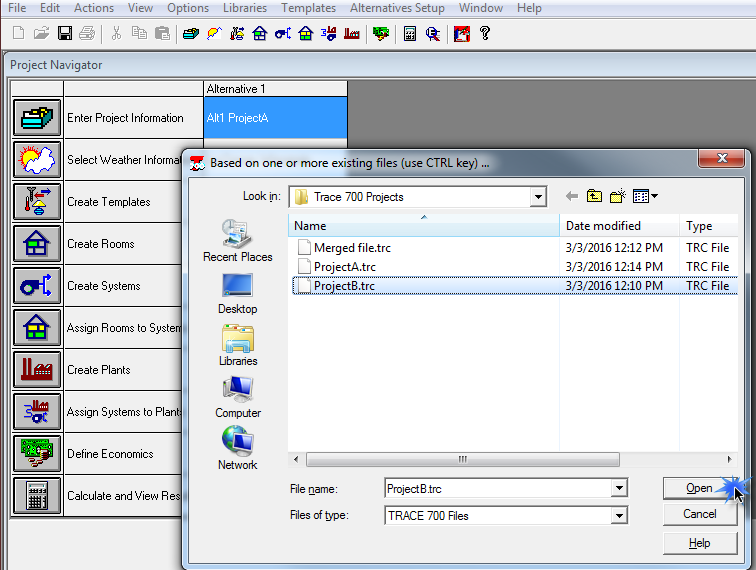The image size is (756, 570).
Task: Expand the Look in folder dropdown
Action: click(538, 197)
